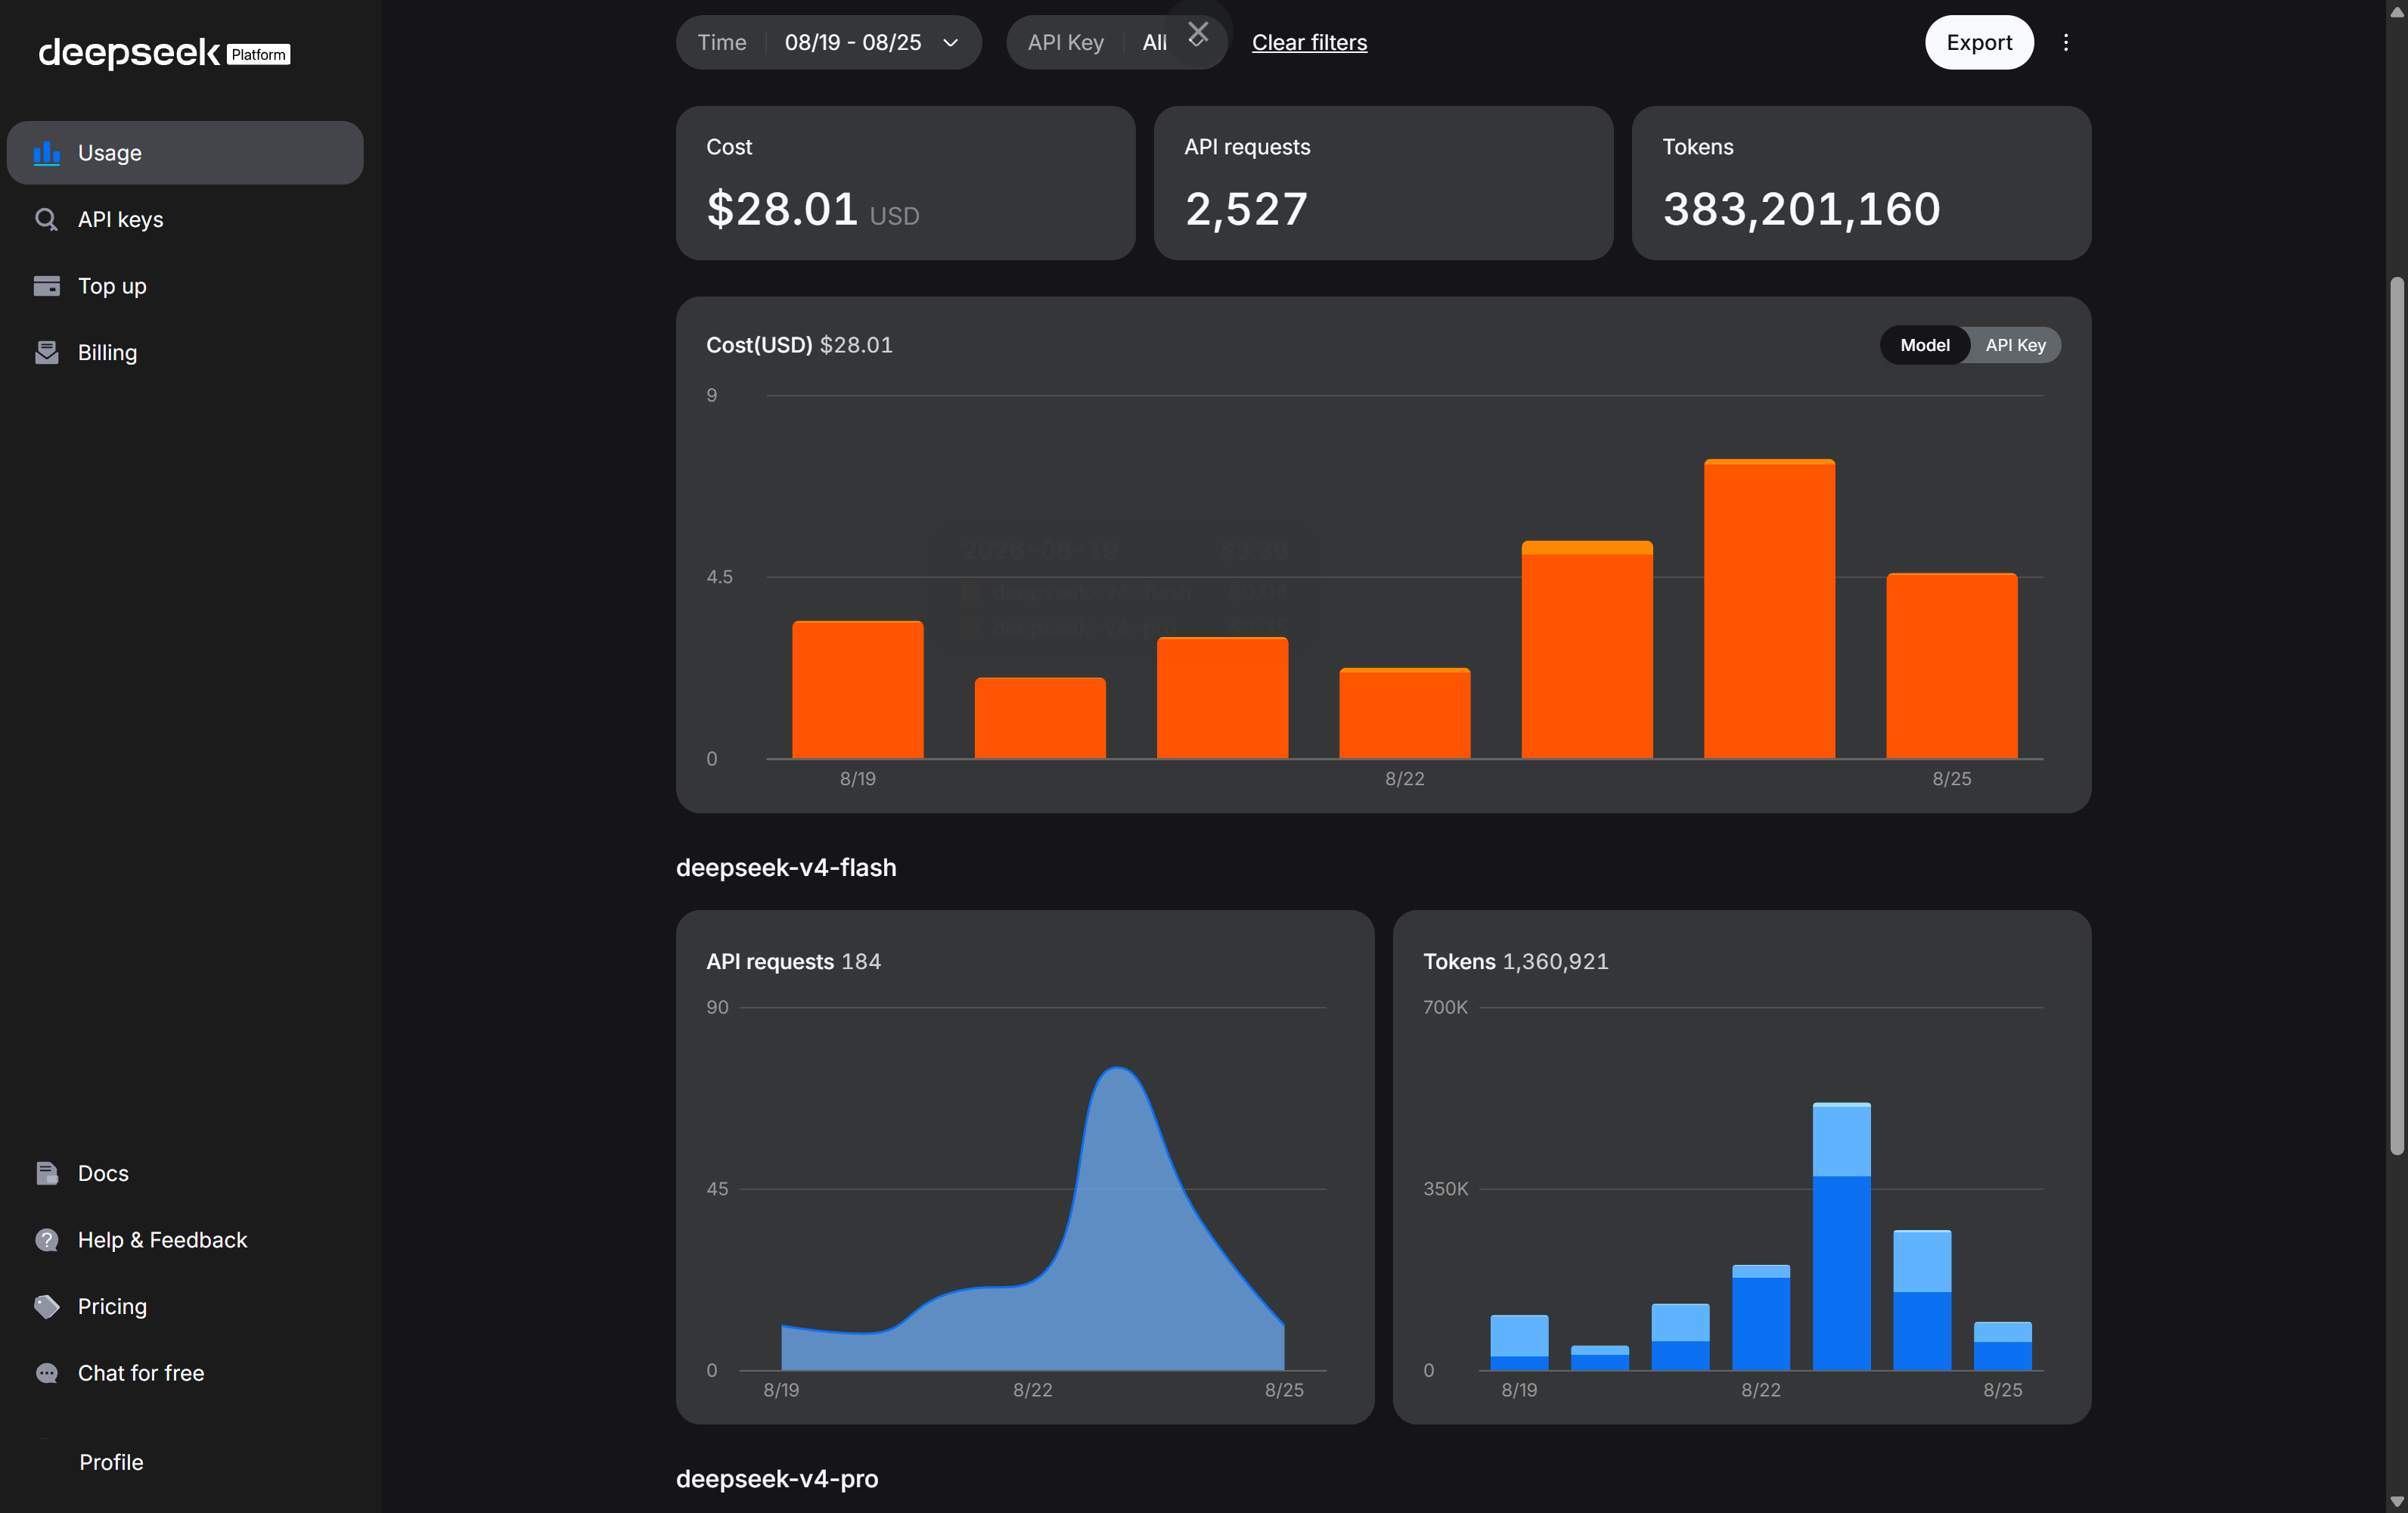Switch cost chart to Model view
This screenshot has height=1513, width=2408.
coord(1924,345)
